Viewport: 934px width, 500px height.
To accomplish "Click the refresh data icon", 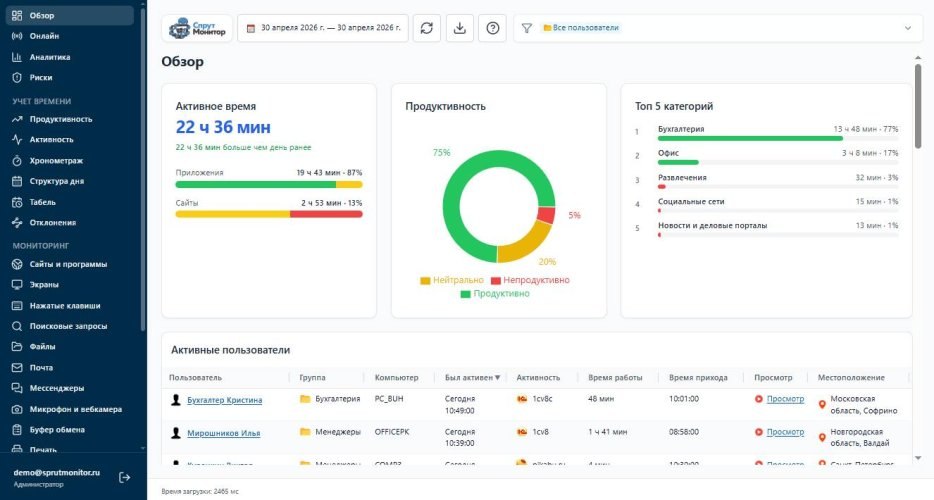I will pyautogui.click(x=426, y=28).
